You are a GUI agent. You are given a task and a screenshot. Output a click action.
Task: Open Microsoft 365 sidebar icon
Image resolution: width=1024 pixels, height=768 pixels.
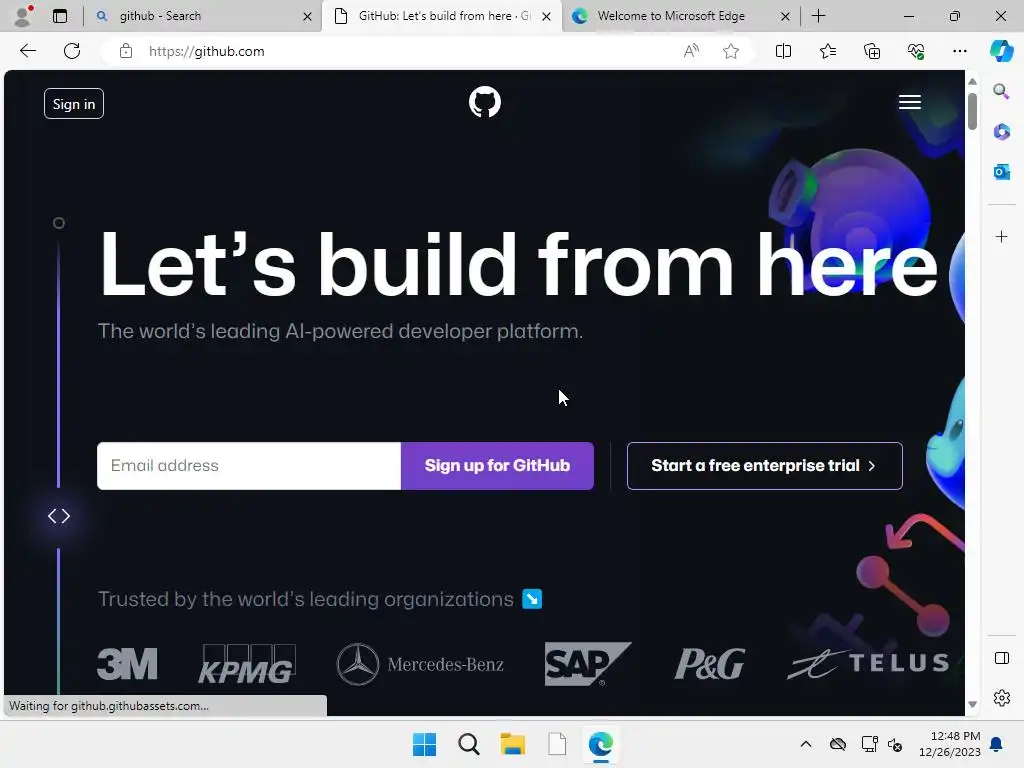1001,132
